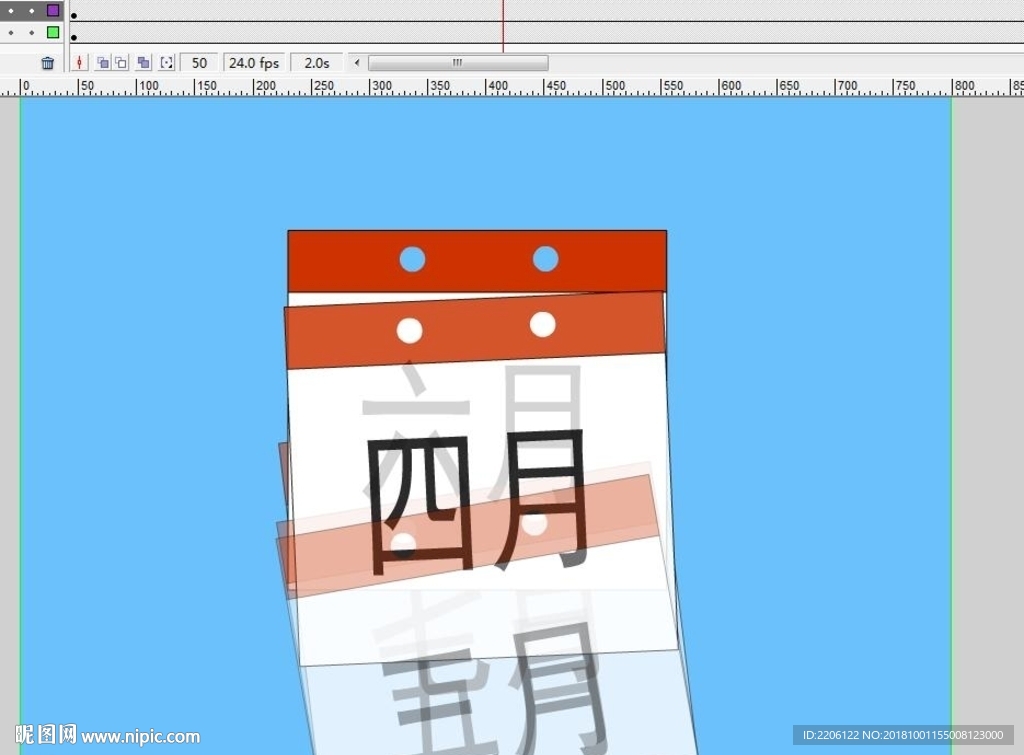Click the right white hole on the orange header

click(543, 325)
